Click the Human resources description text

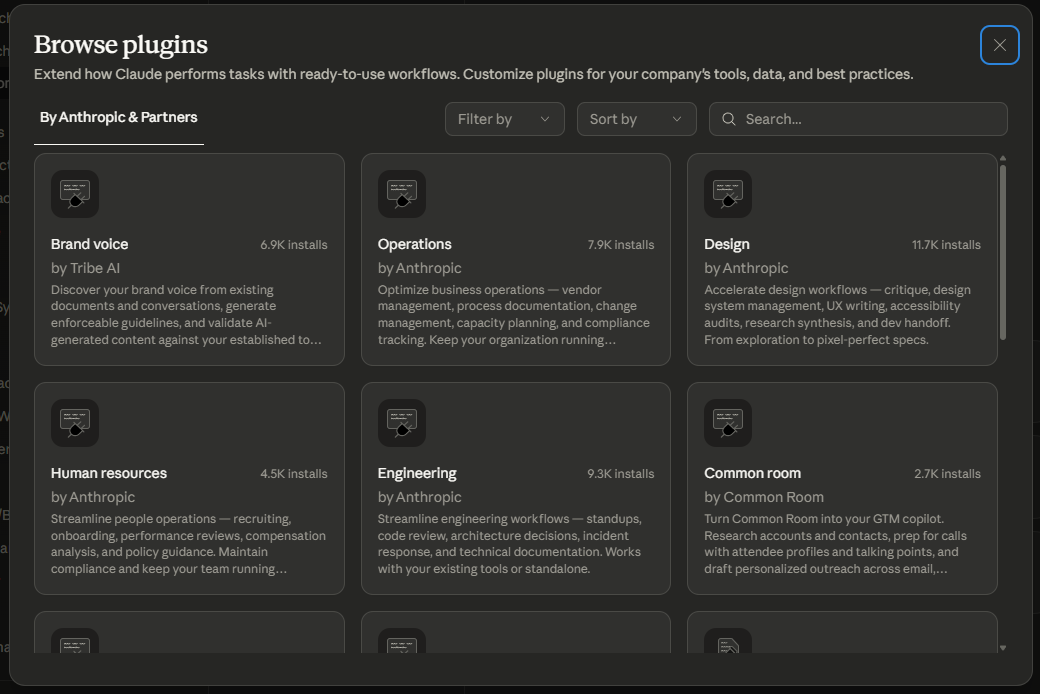188,543
